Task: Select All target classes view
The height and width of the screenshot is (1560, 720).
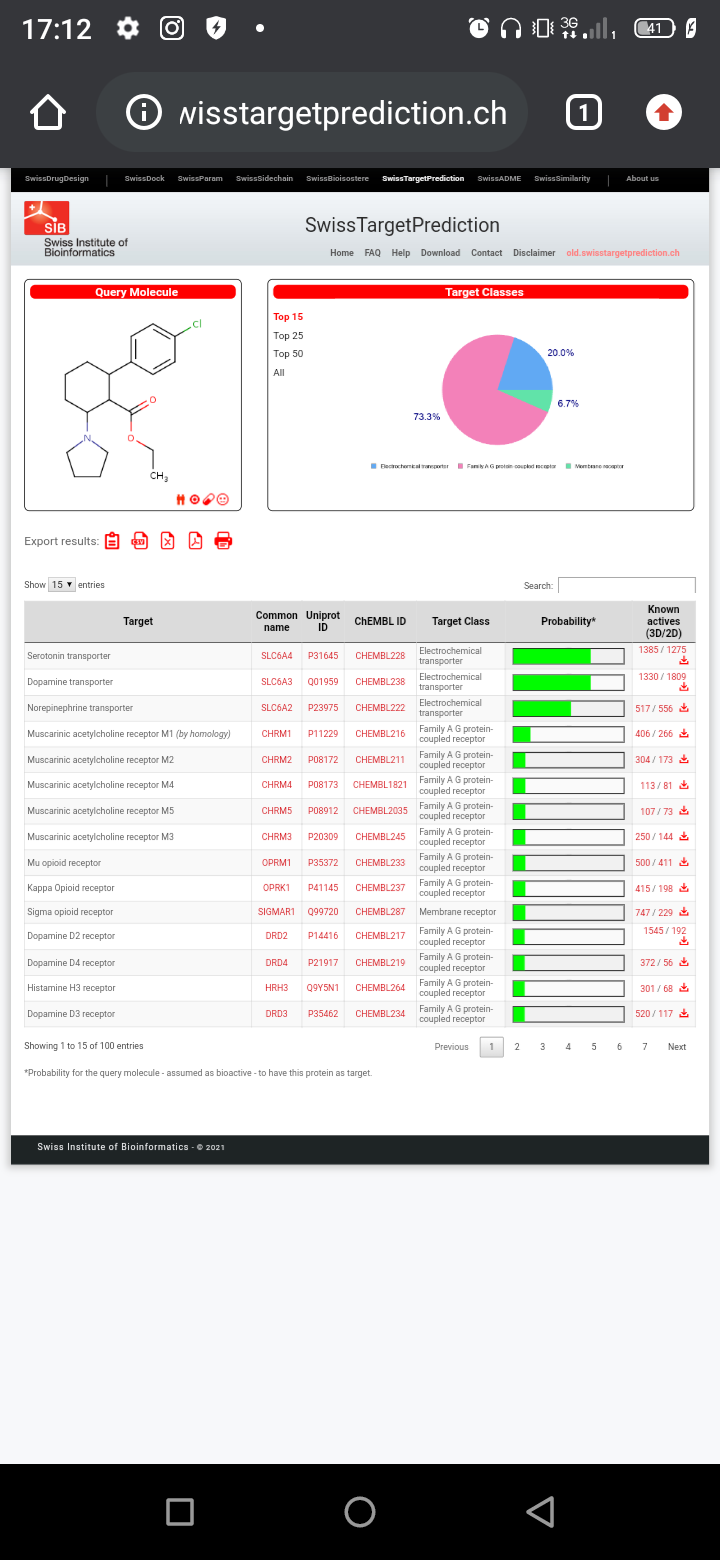Action: (x=279, y=373)
